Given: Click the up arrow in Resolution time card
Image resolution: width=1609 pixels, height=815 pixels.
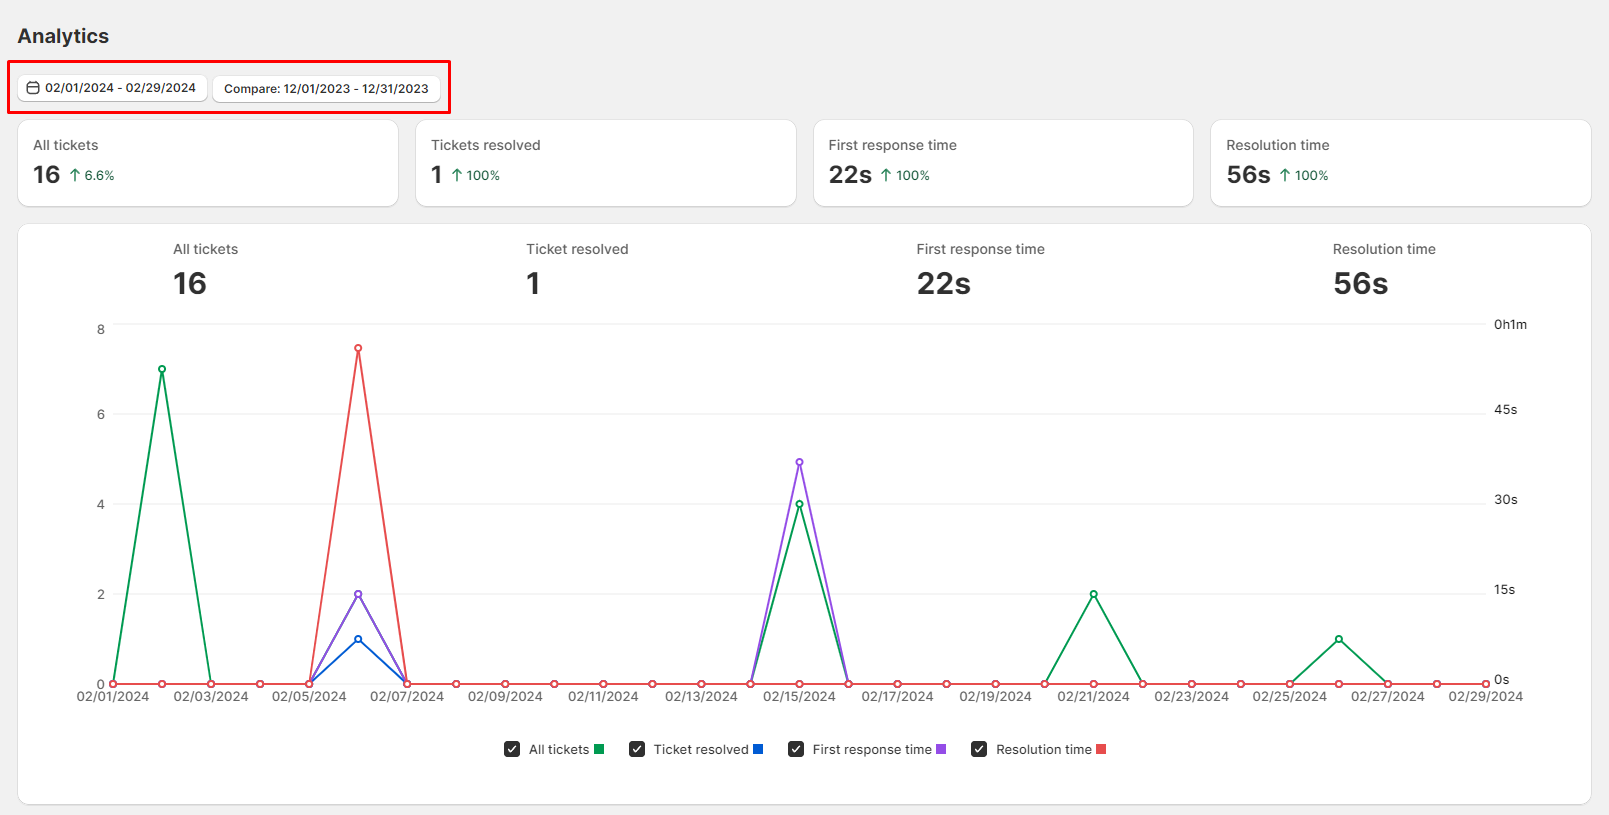Looking at the screenshot, I should click(1285, 175).
